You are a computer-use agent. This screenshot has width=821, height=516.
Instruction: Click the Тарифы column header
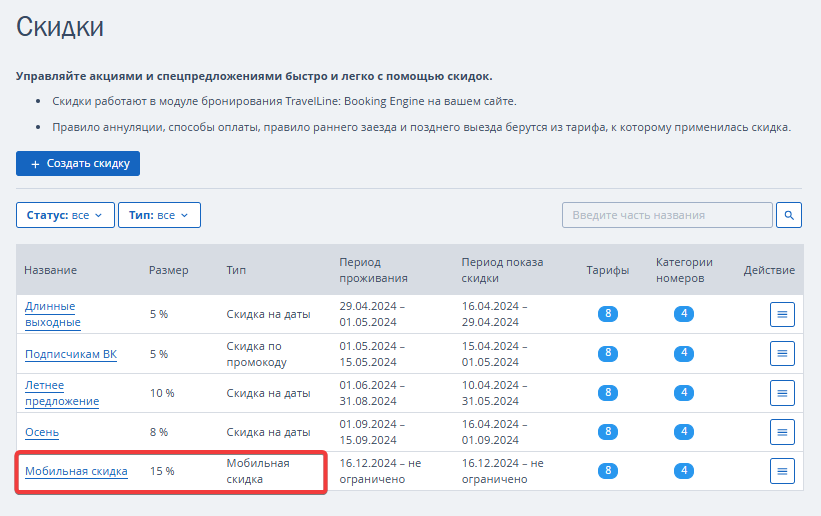click(608, 270)
